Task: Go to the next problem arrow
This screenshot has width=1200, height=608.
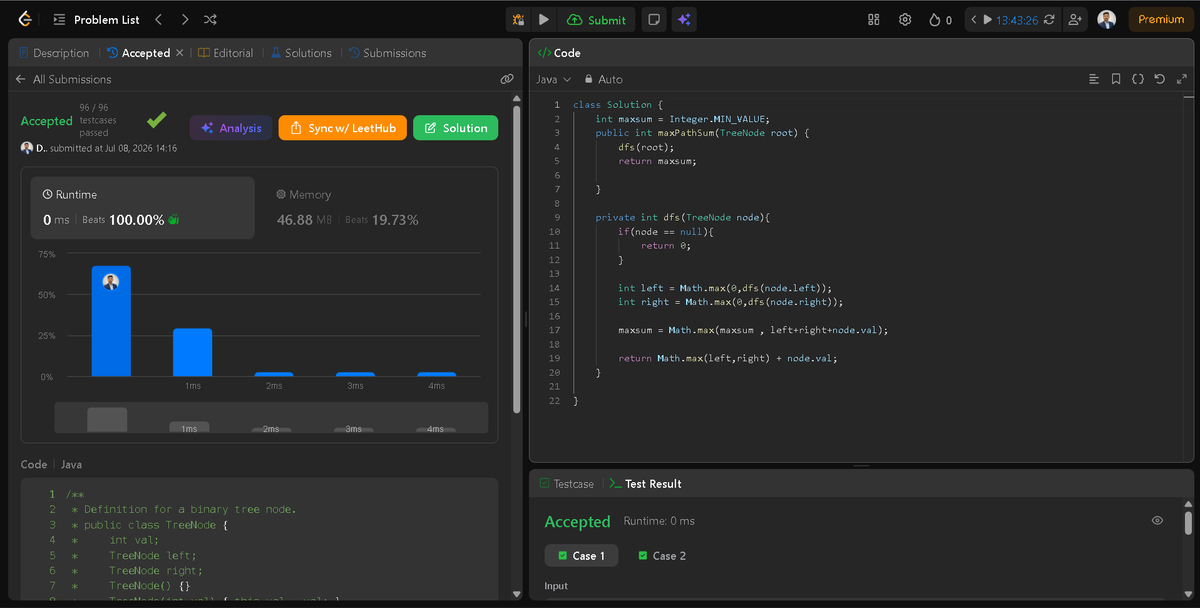Action: point(184,19)
